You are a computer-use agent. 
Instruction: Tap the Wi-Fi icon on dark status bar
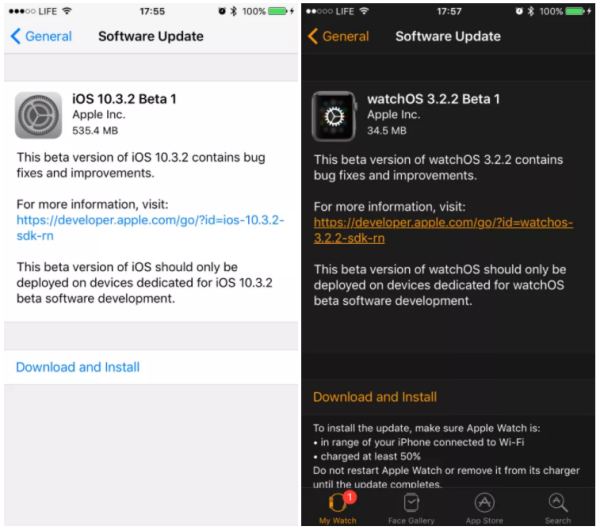pyautogui.click(x=365, y=11)
